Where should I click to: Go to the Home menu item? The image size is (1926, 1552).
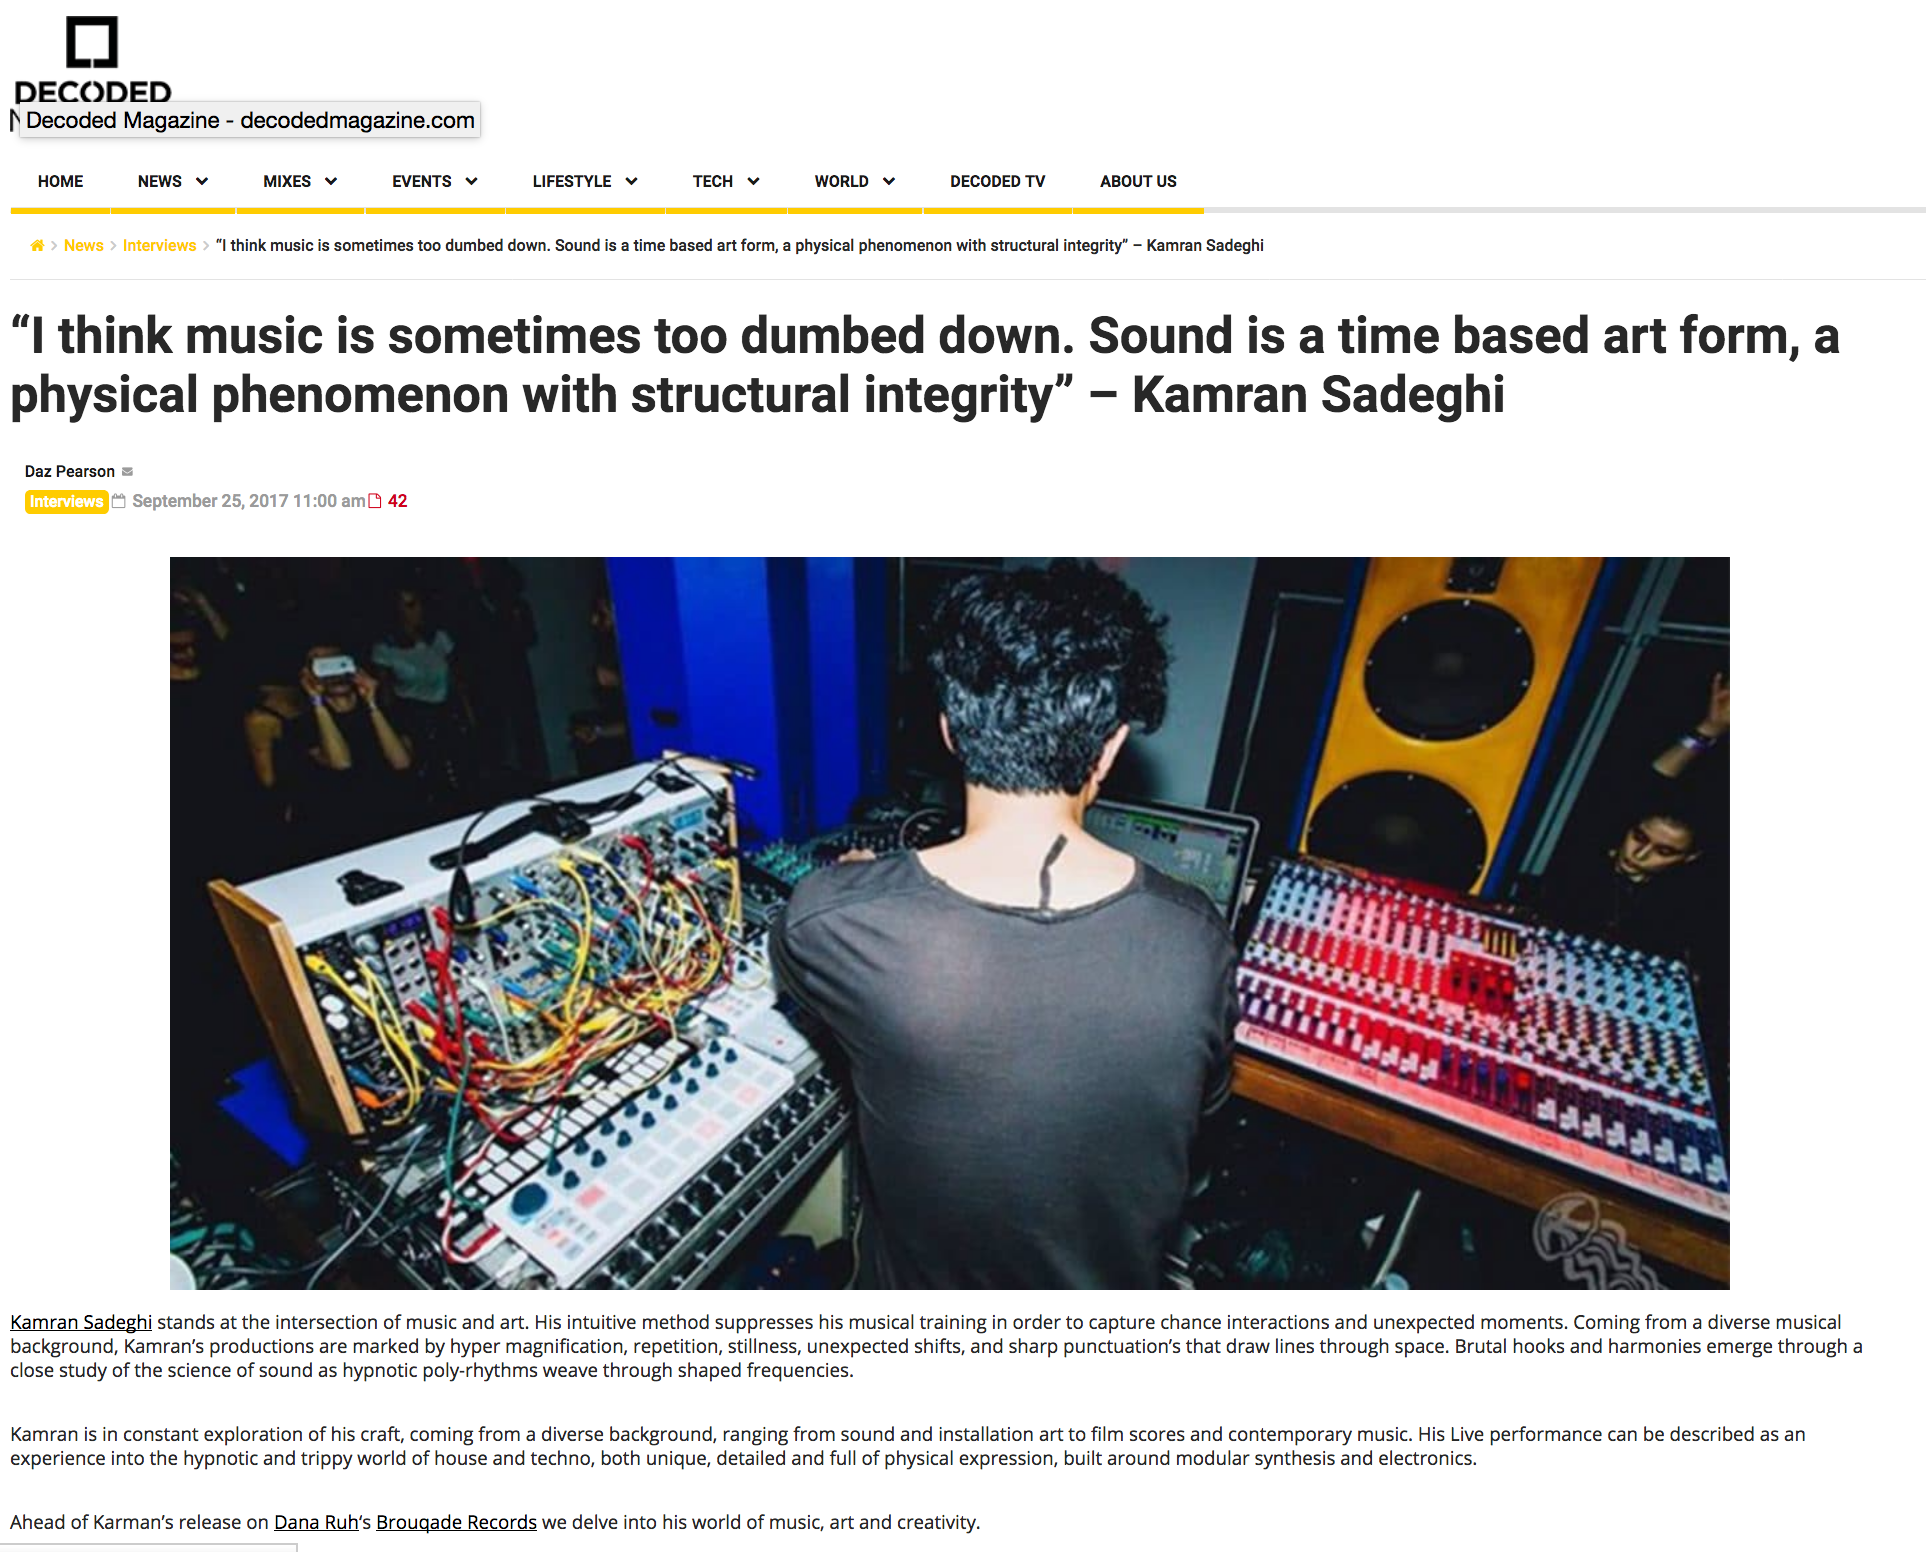coord(60,182)
